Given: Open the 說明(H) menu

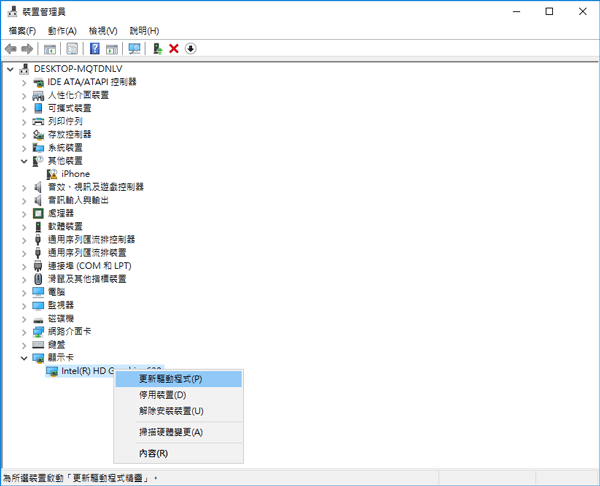Looking at the screenshot, I should (144, 31).
